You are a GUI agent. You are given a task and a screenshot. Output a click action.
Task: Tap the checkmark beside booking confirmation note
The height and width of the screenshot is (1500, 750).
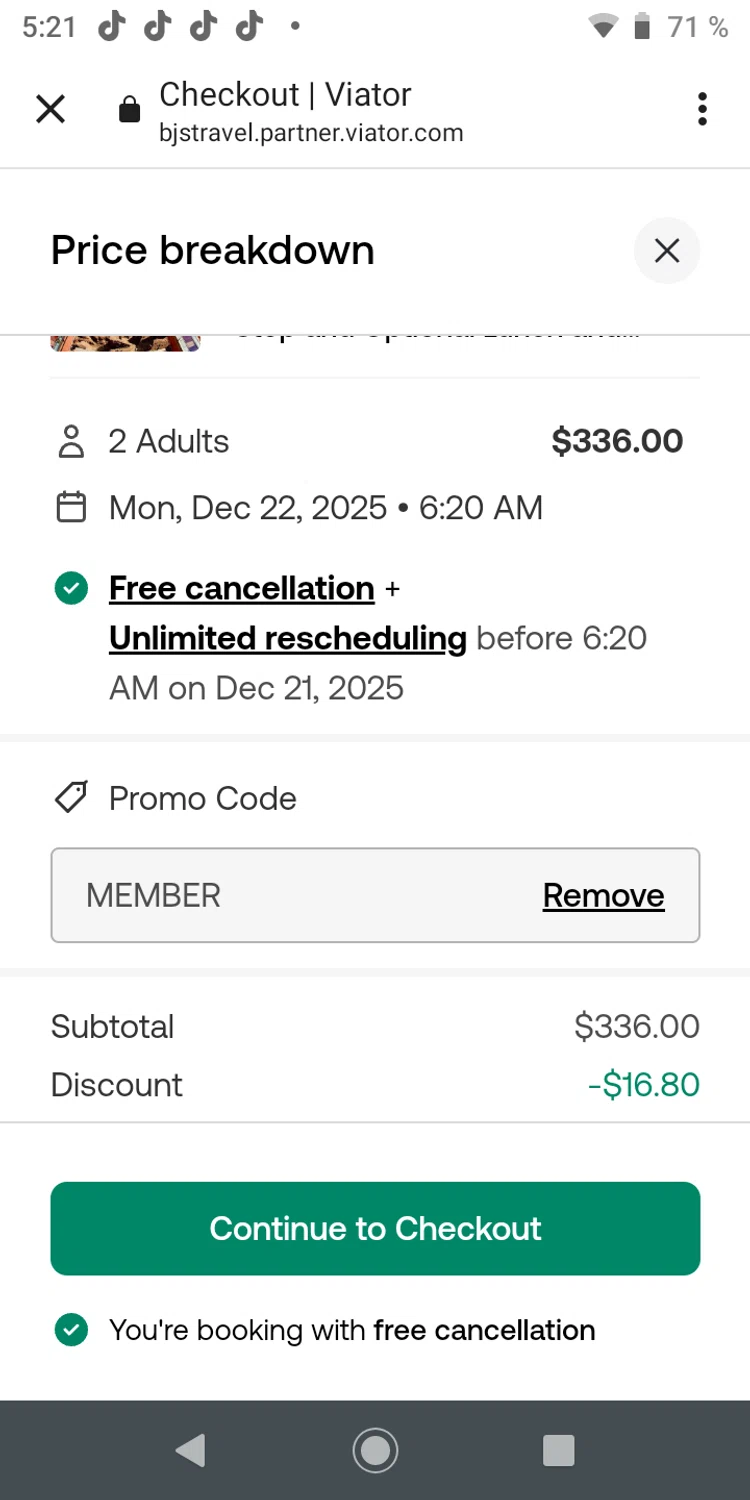tap(71, 1330)
